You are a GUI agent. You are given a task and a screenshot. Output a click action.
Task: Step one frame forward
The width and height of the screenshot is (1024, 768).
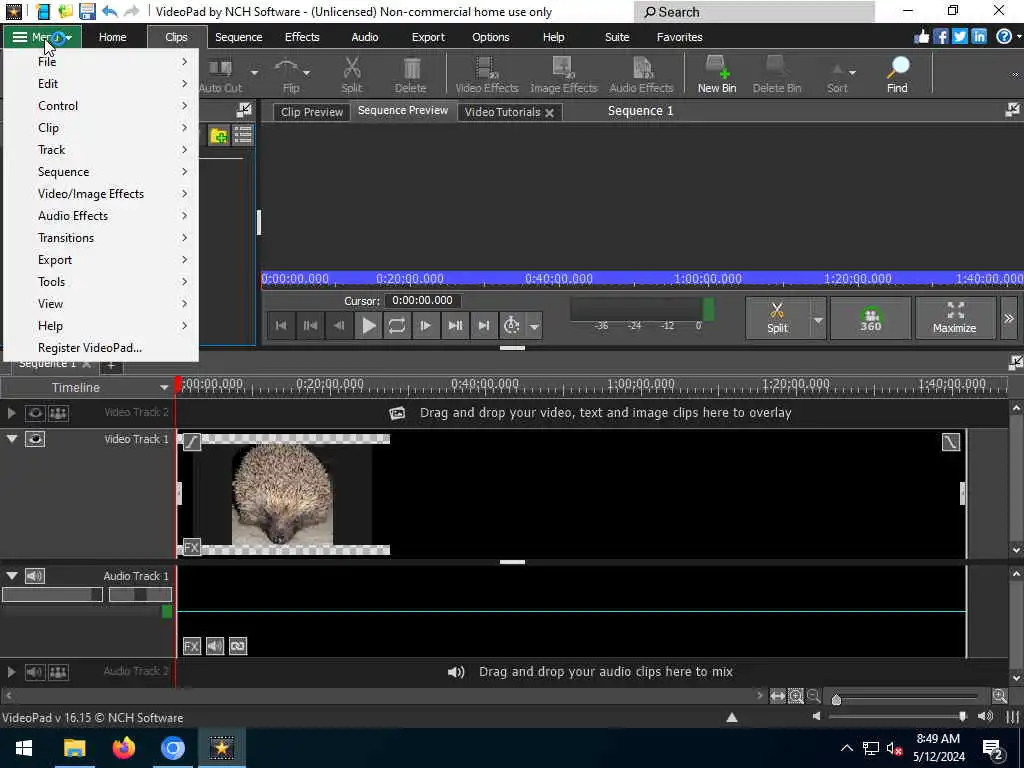425,325
